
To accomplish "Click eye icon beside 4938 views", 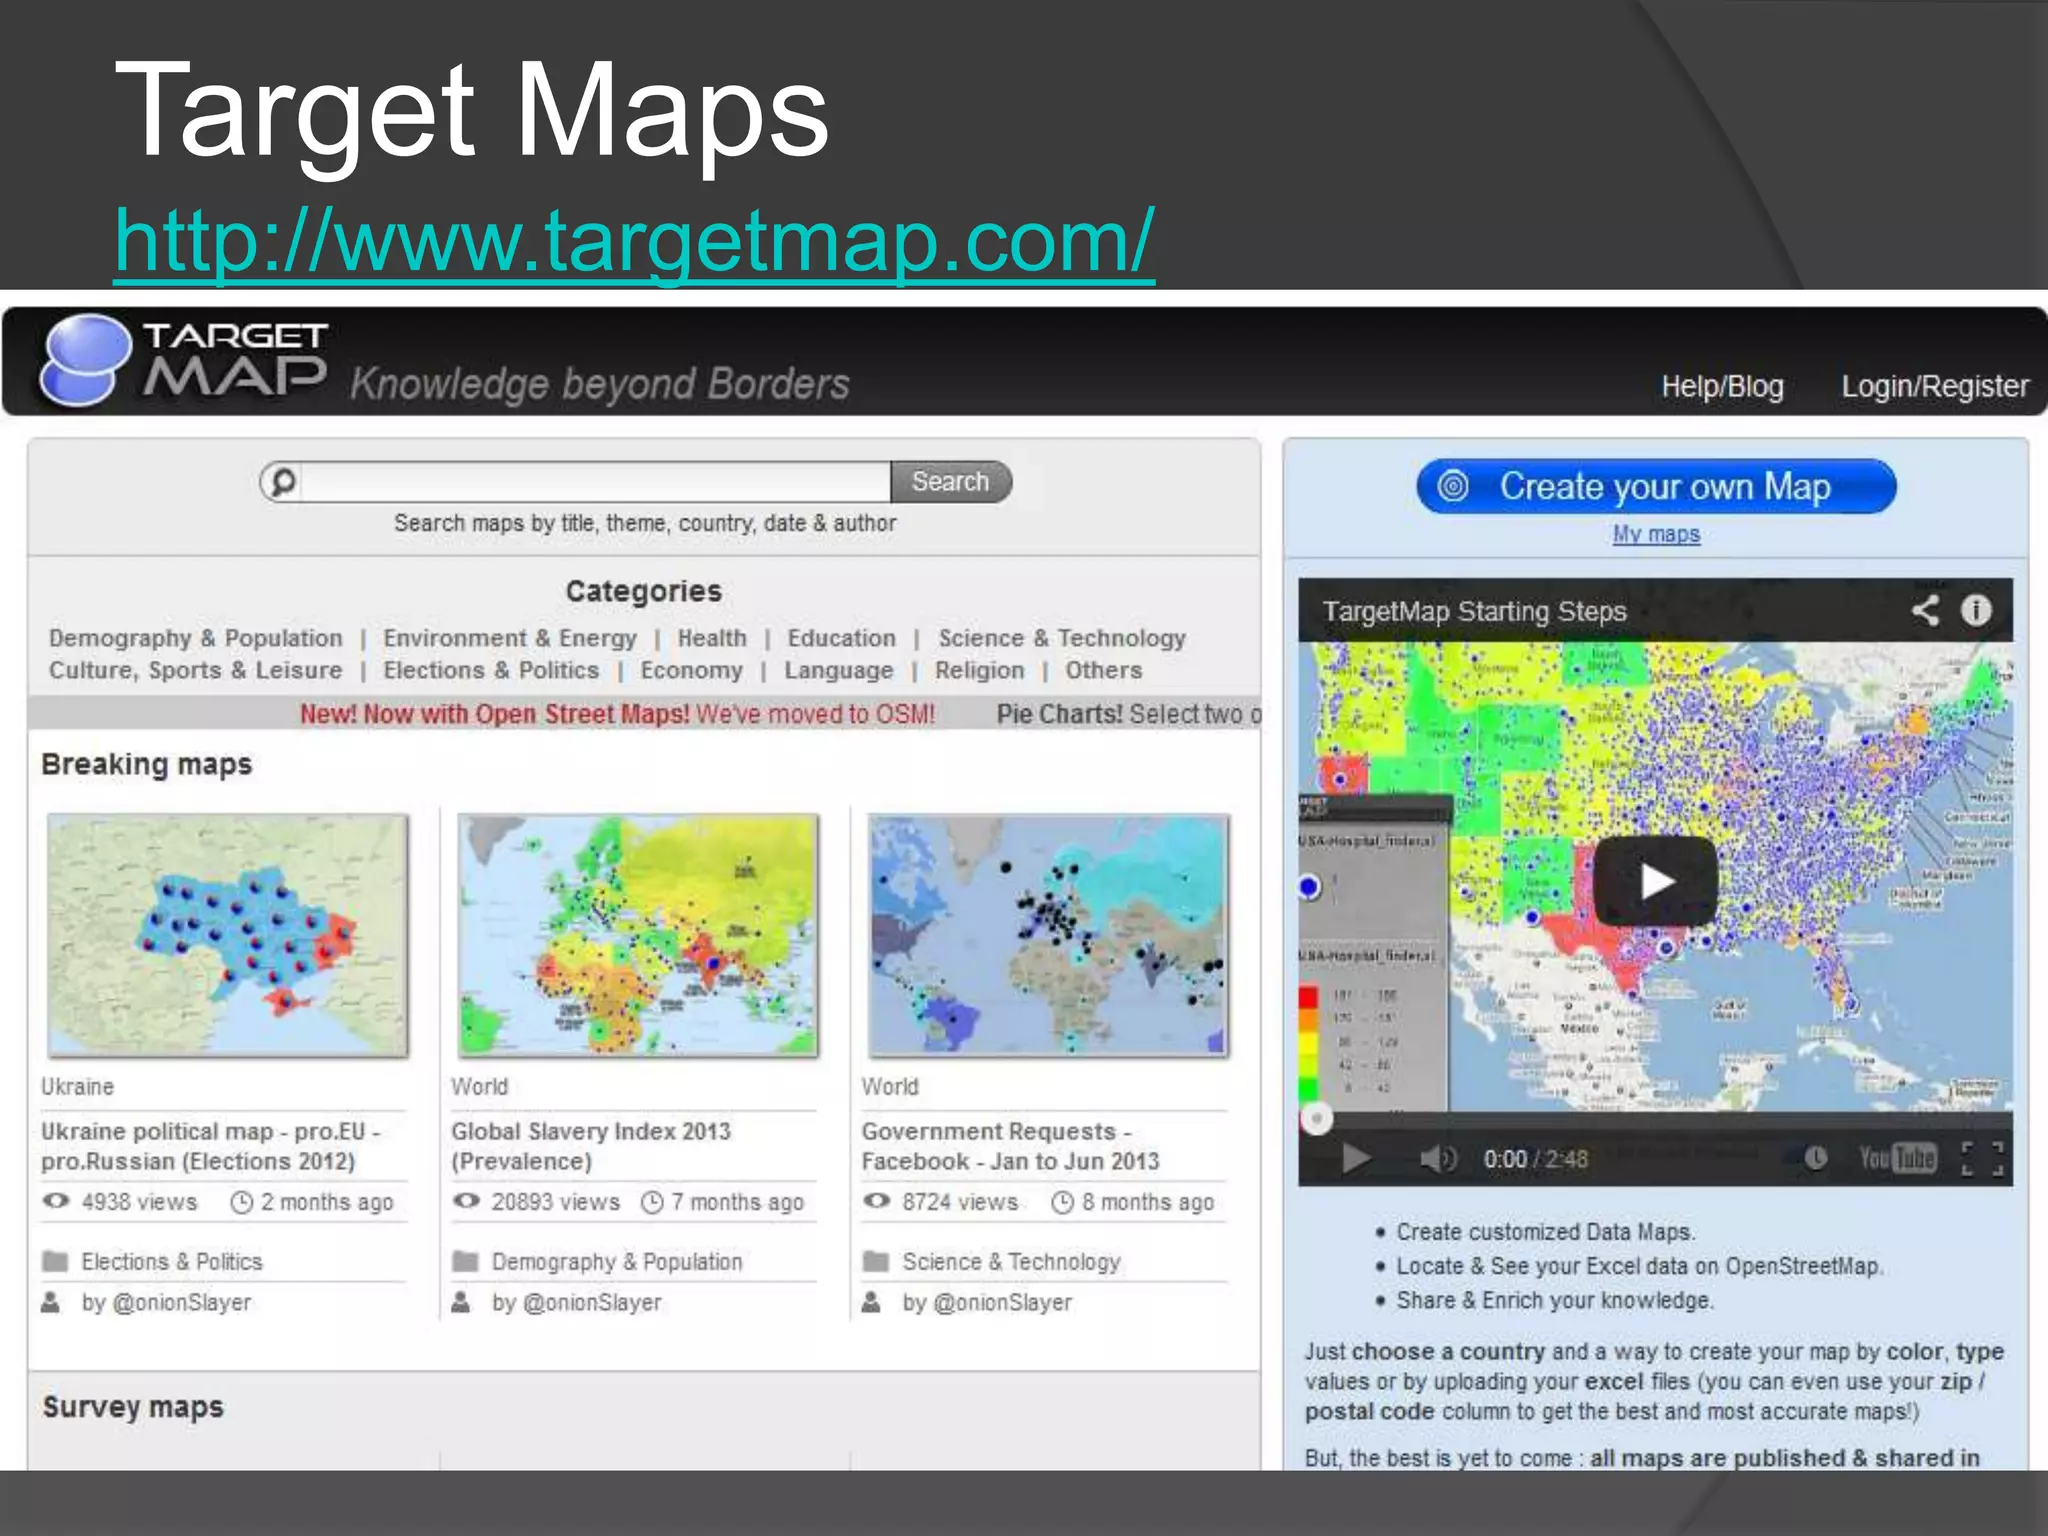I will click(56, 1201).
